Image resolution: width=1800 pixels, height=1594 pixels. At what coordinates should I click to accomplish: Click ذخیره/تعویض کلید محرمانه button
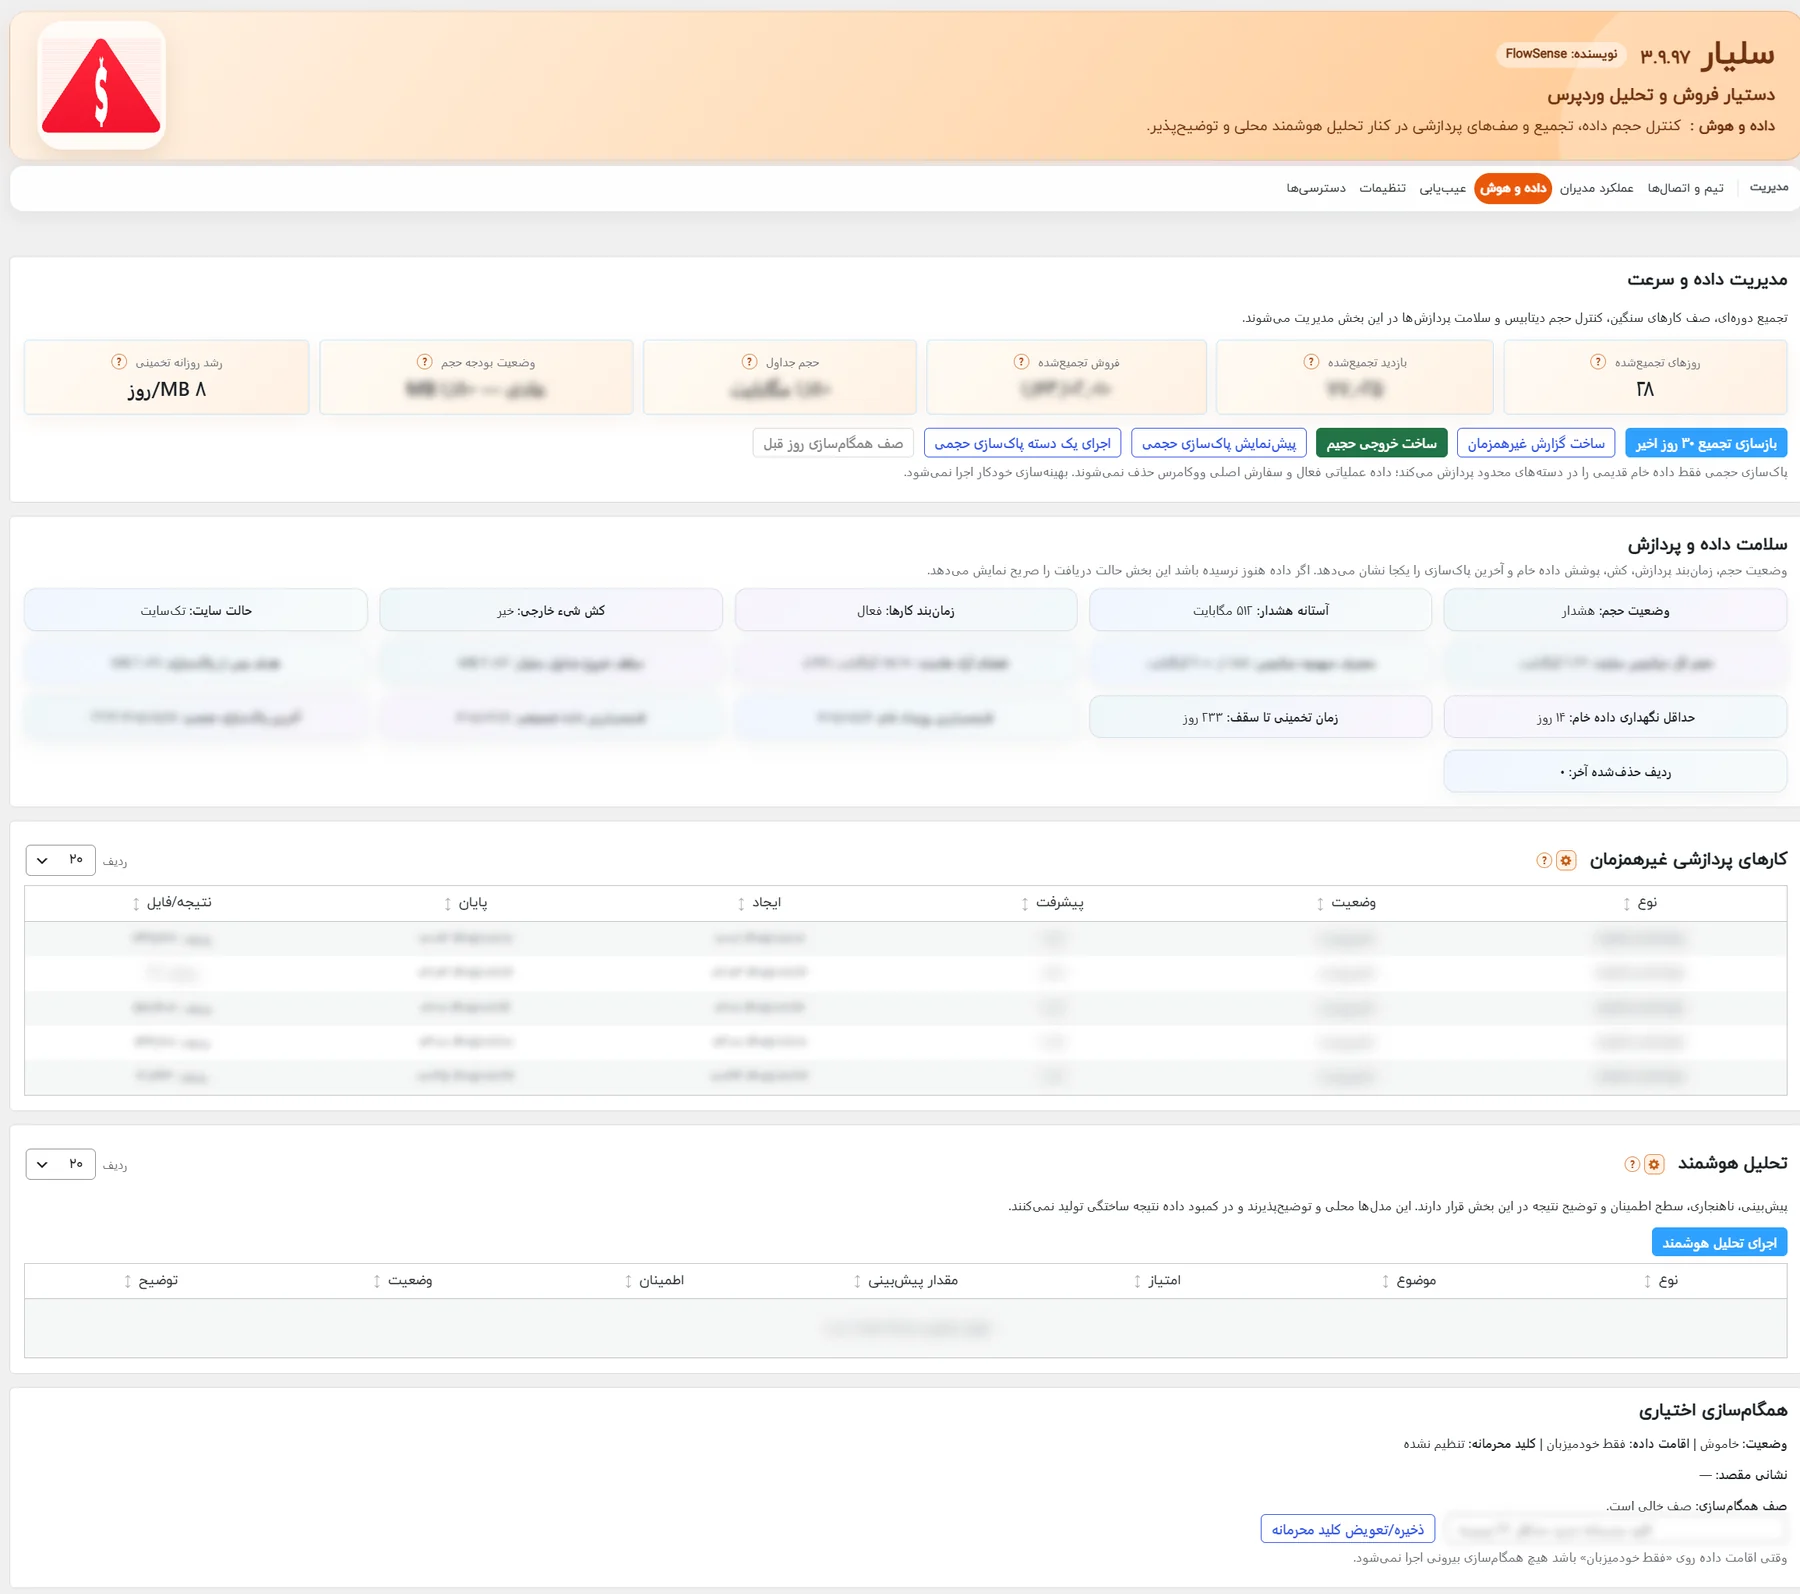point(1348,1530)
